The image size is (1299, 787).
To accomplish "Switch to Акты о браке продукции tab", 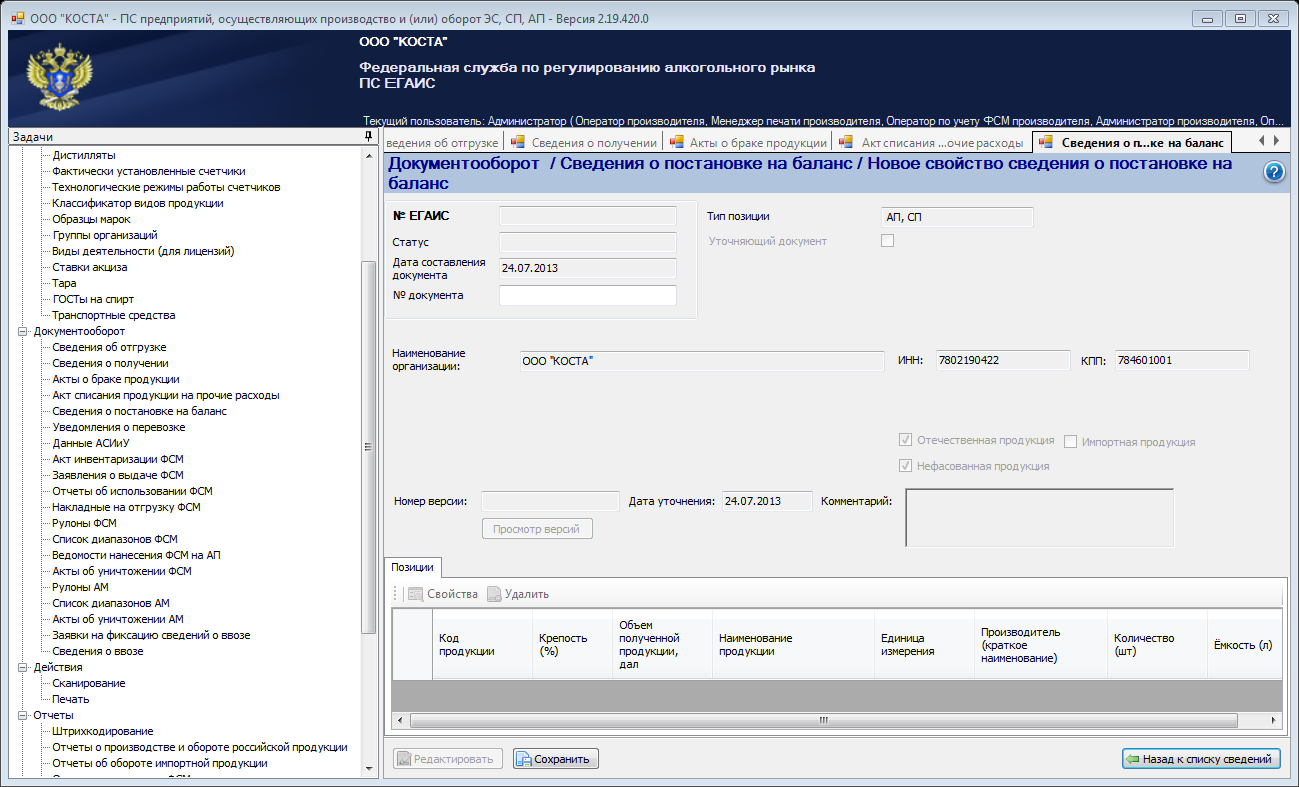I will click(748, 142).
